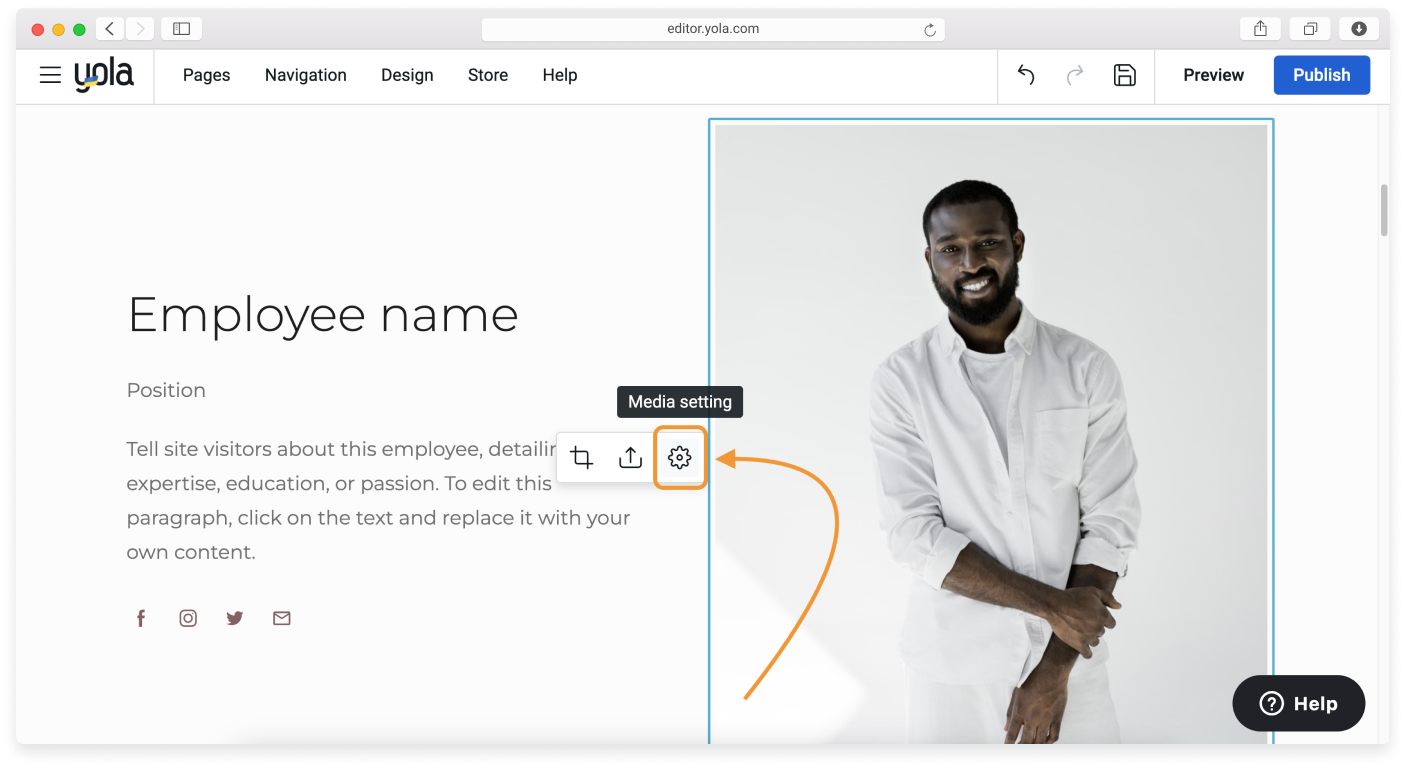This screenshot has width=1406, height=768.
Task: Click the email envelope icon
Action: point(281,617)
